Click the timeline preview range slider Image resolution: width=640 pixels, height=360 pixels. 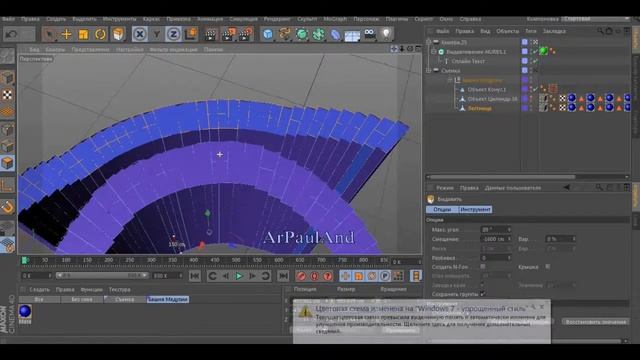102,276
